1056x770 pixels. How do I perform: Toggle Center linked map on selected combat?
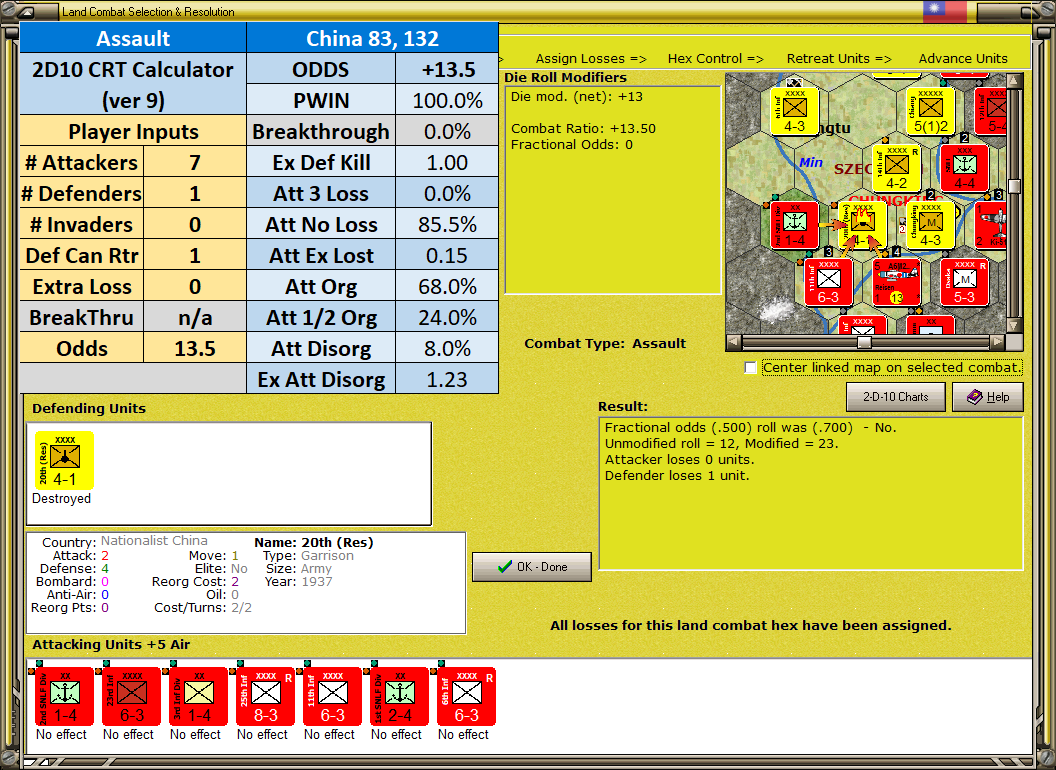coord(750,368)
